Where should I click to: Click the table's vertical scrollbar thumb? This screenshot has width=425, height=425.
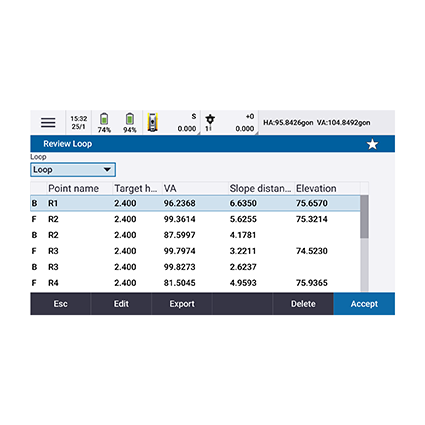364,217
